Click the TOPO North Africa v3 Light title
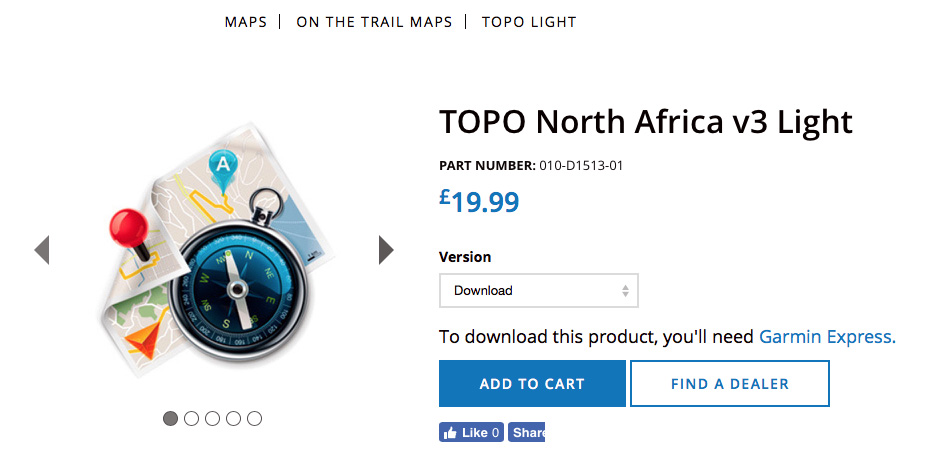Screen dimensions: 940x459 (645, 122)
